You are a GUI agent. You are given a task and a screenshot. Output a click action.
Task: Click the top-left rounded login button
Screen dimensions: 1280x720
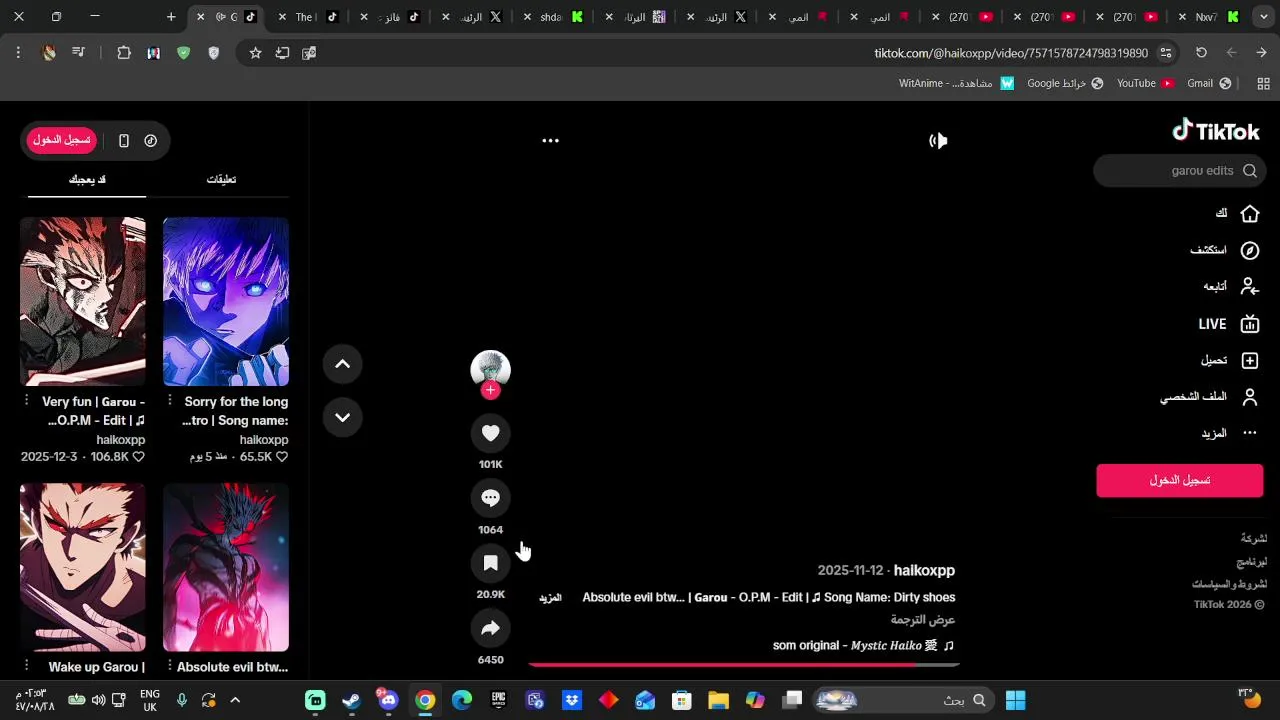(61, 140)
